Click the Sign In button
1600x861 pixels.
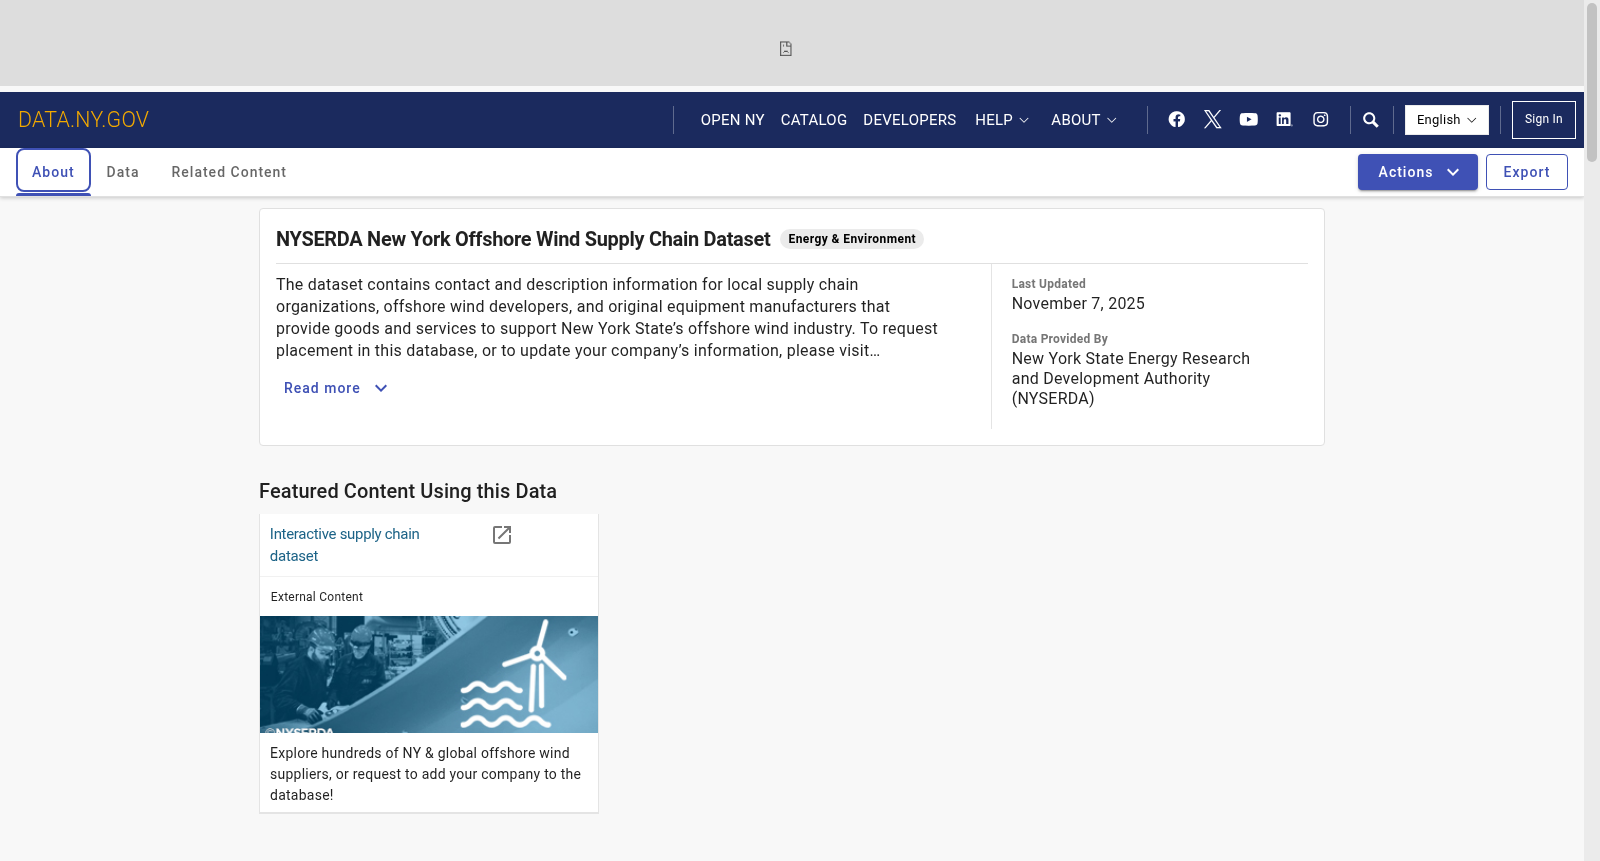click(x=1543, y=120)
